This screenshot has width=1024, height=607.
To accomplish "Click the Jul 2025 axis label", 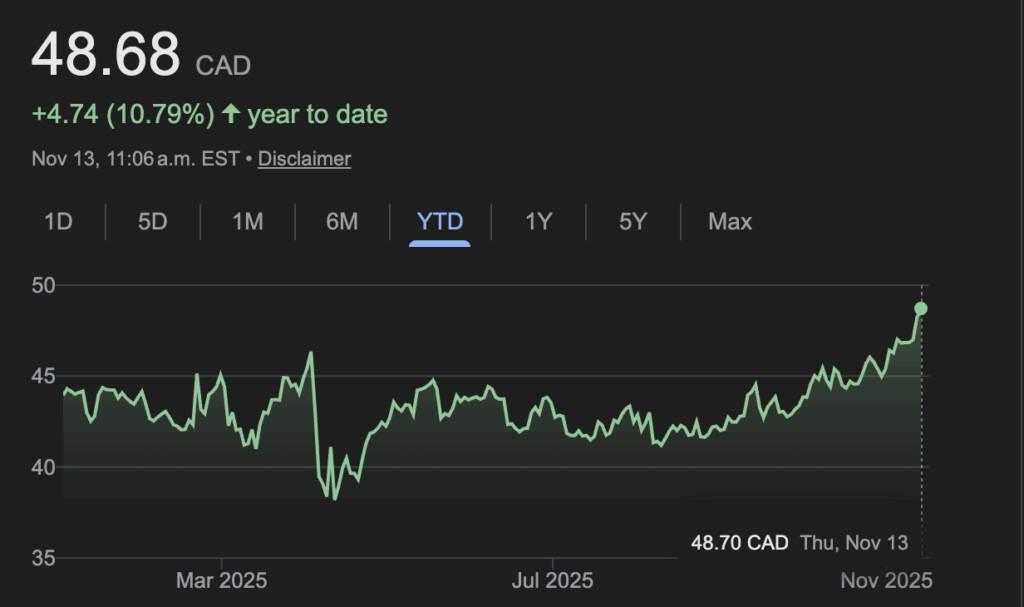I will [x=552, y=580].
